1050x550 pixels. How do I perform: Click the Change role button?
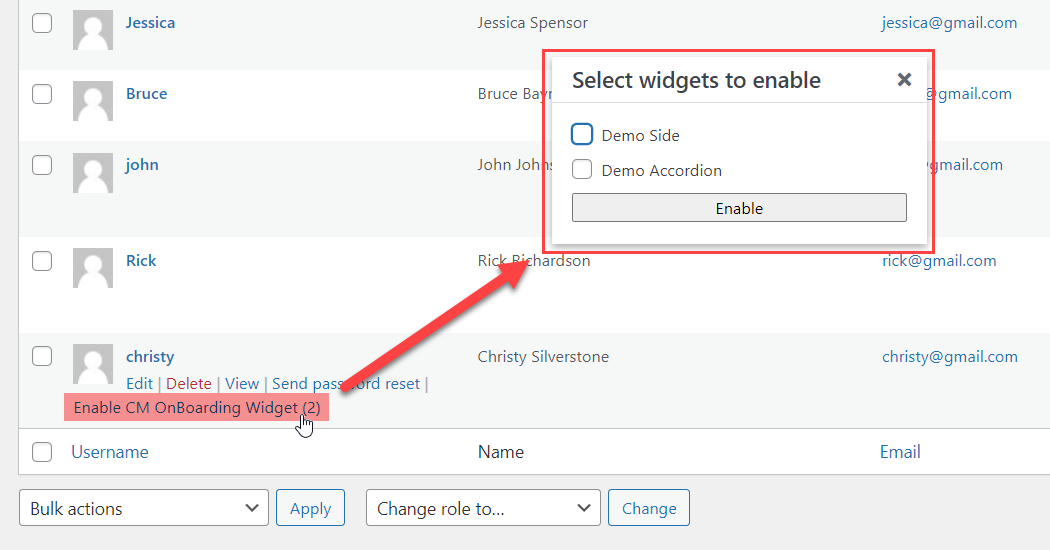(x=649, y=508)
